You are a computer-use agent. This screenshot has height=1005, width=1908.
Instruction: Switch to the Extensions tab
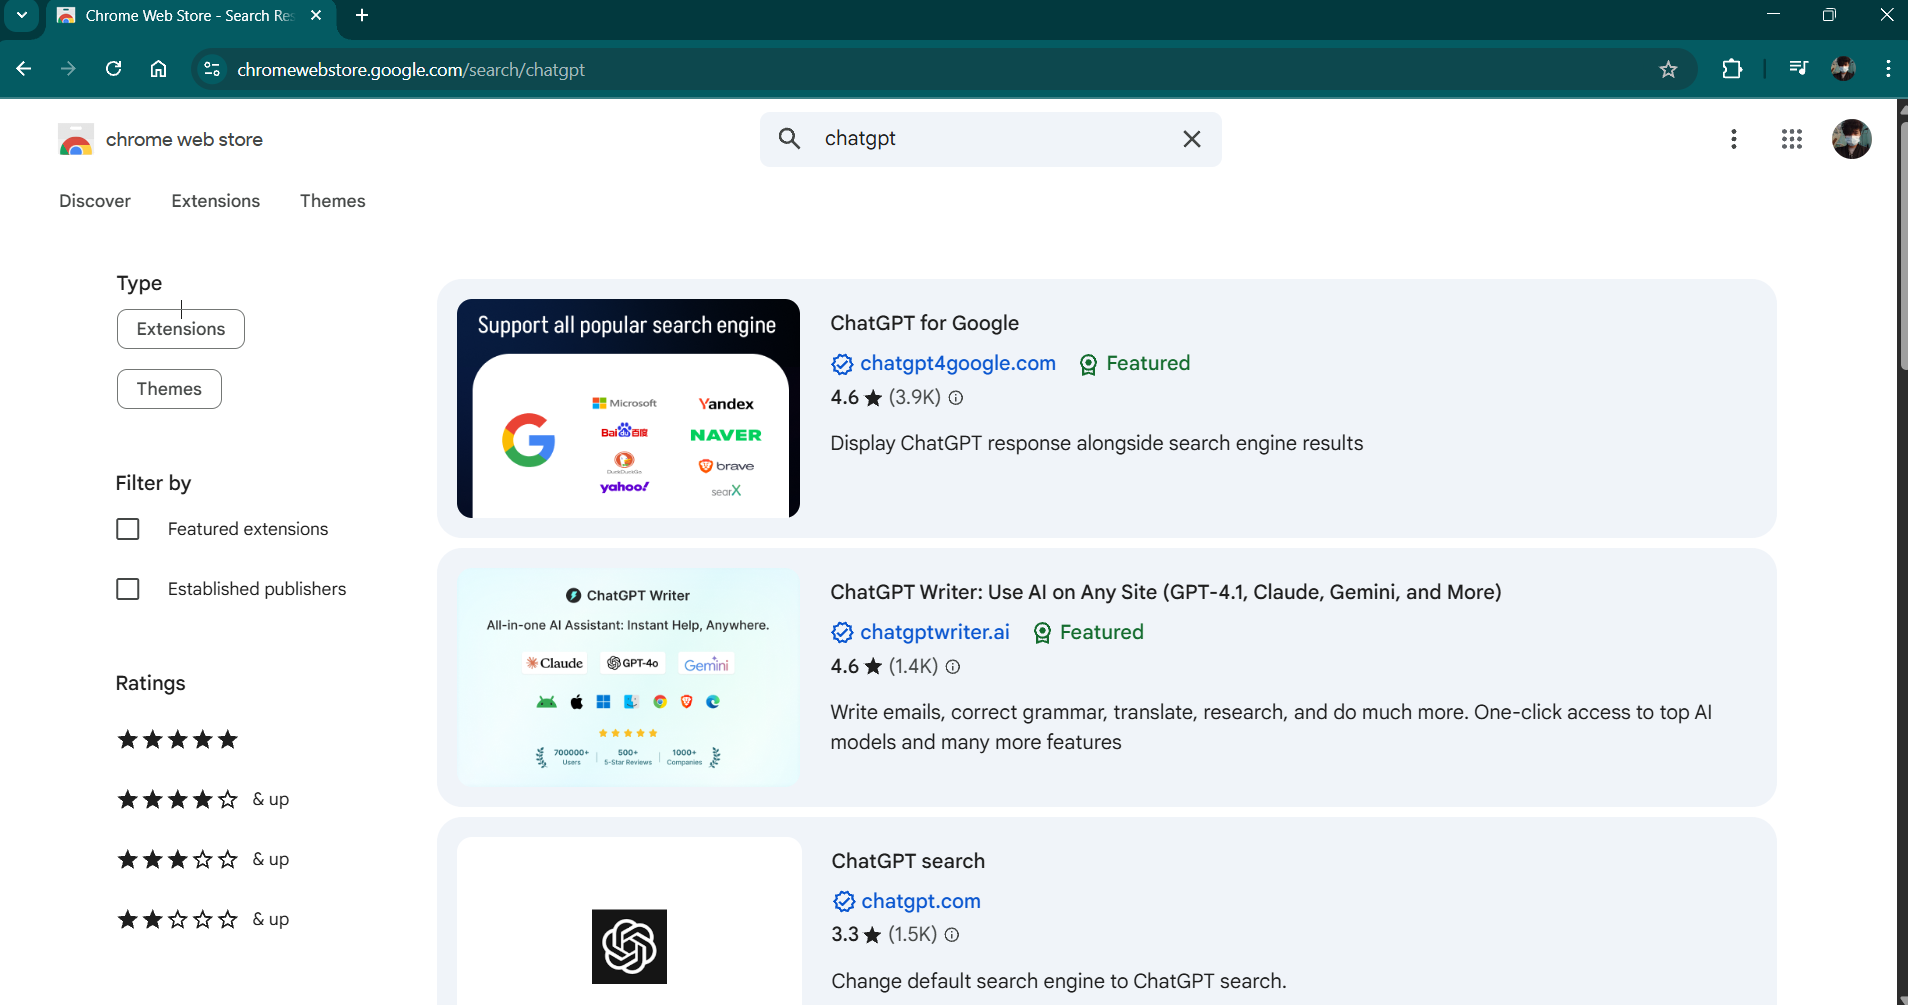pyautogui.click(x=215, y=201)
